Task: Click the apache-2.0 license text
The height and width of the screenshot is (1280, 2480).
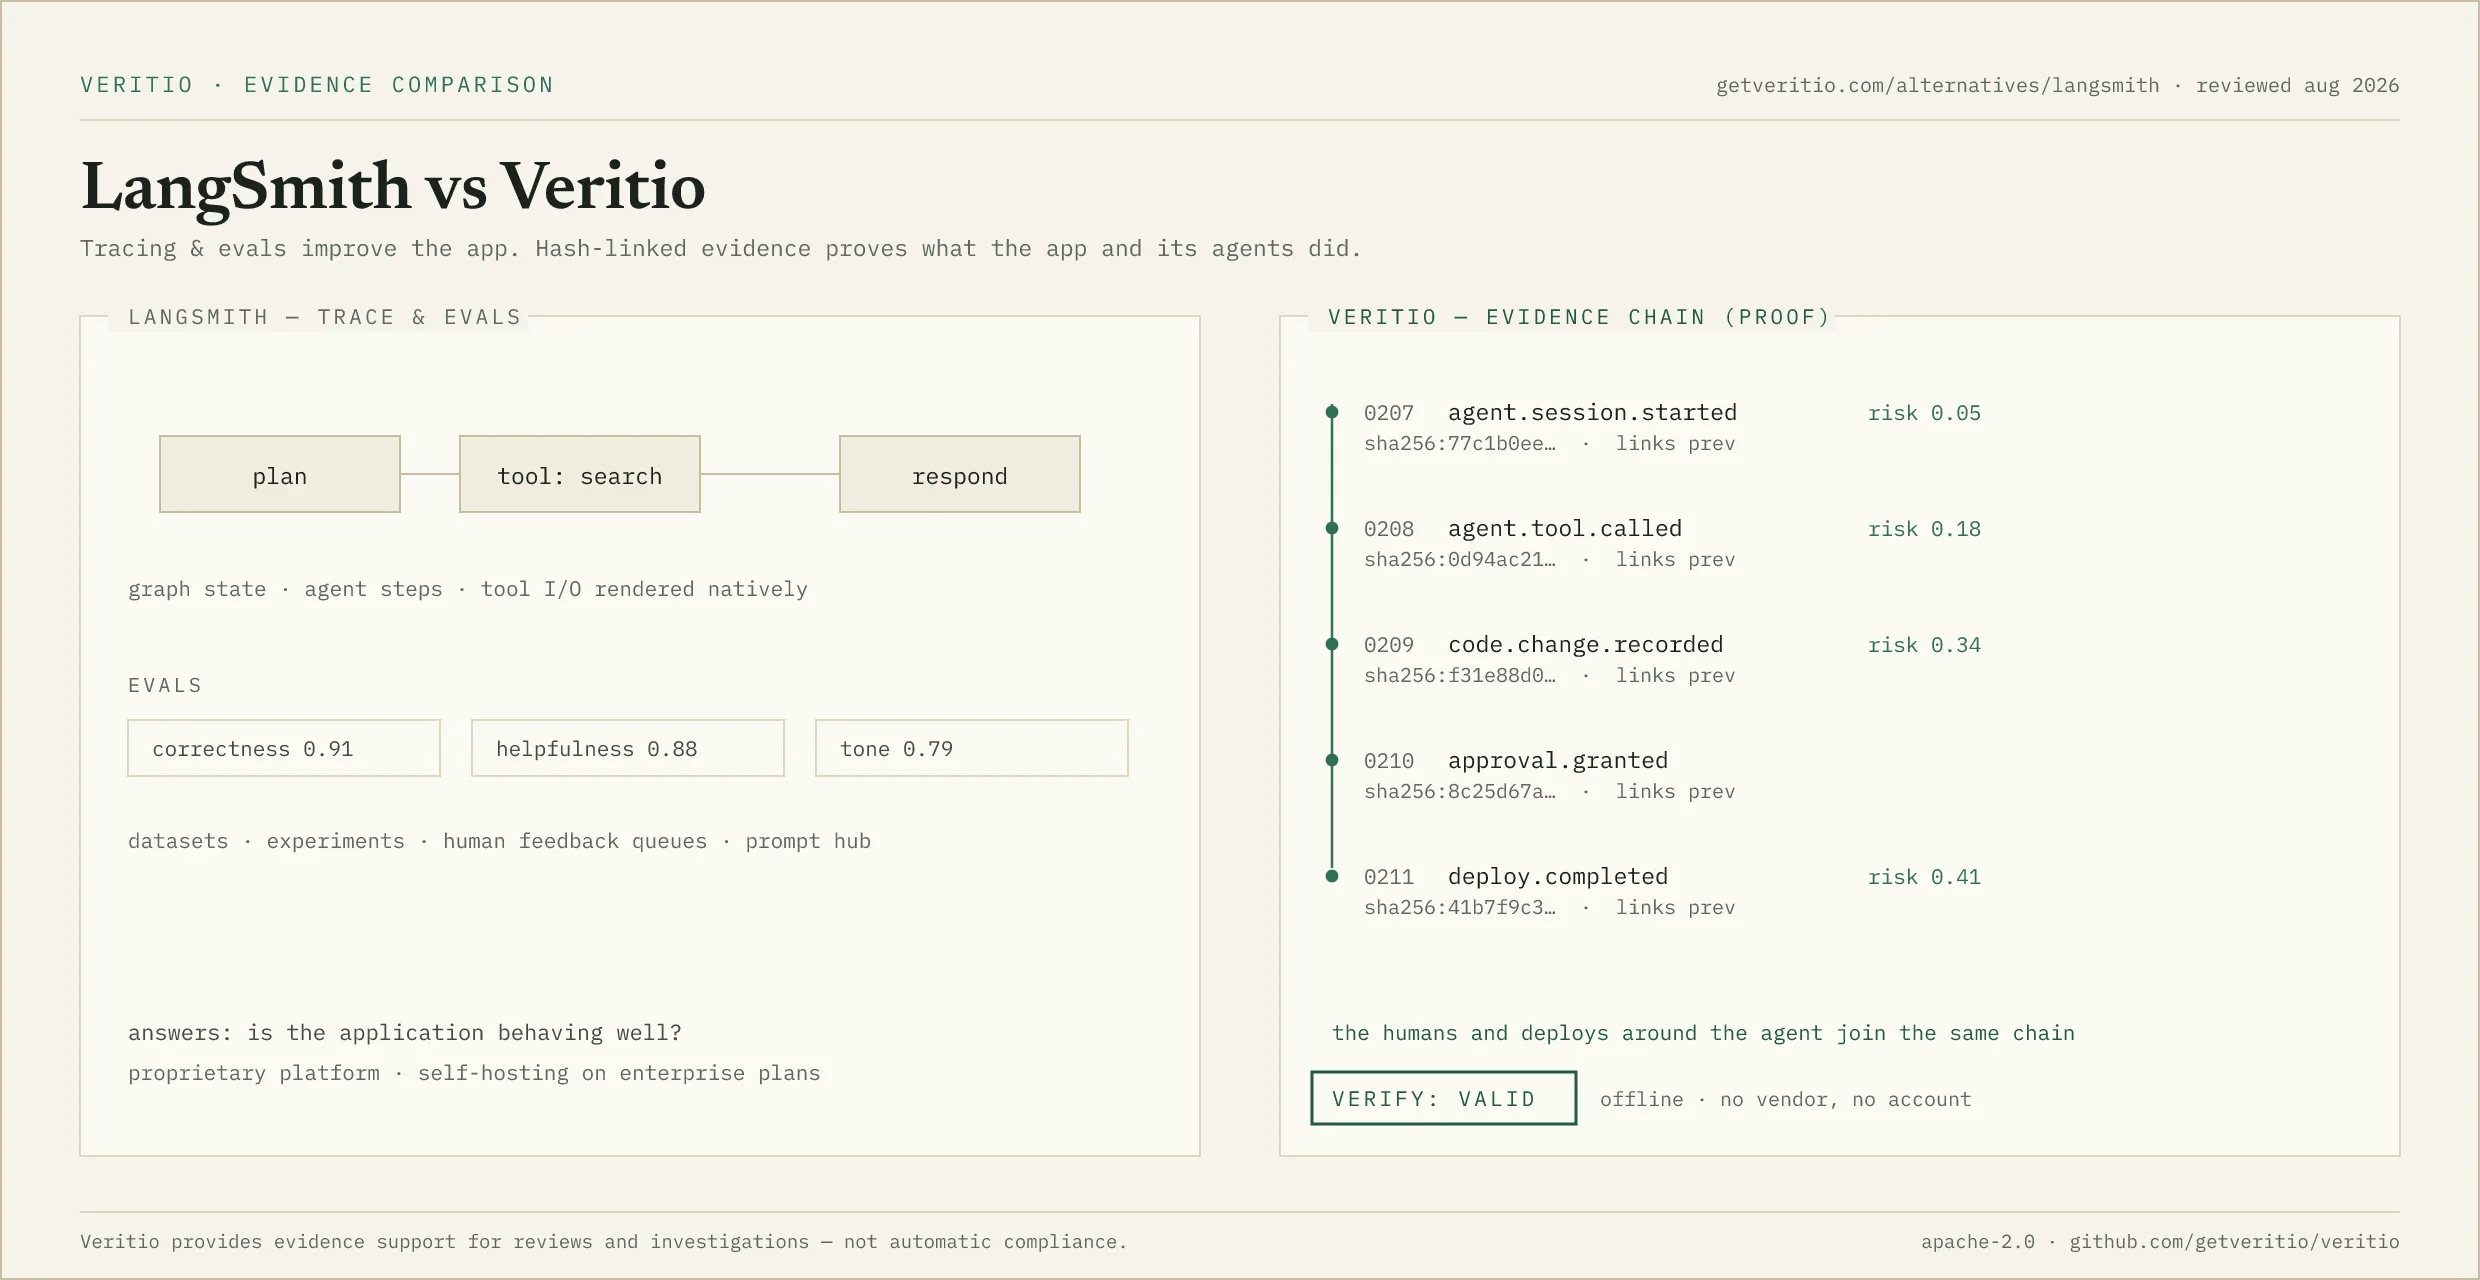Action: coord(1977,1241)
